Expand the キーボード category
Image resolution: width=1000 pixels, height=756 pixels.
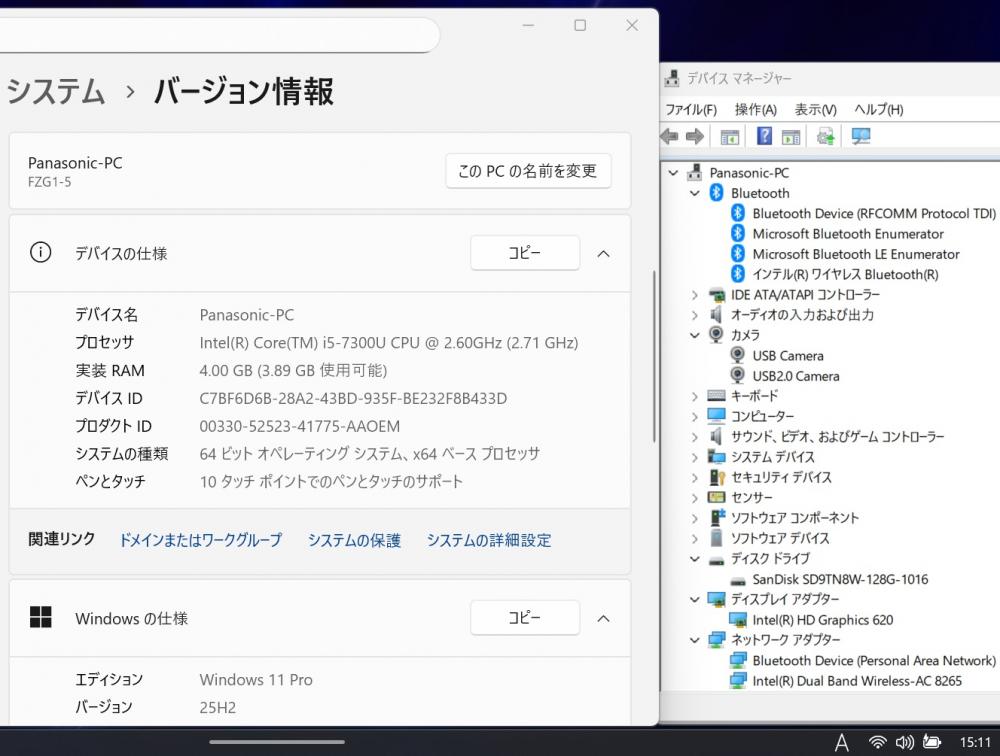[695, 396]
